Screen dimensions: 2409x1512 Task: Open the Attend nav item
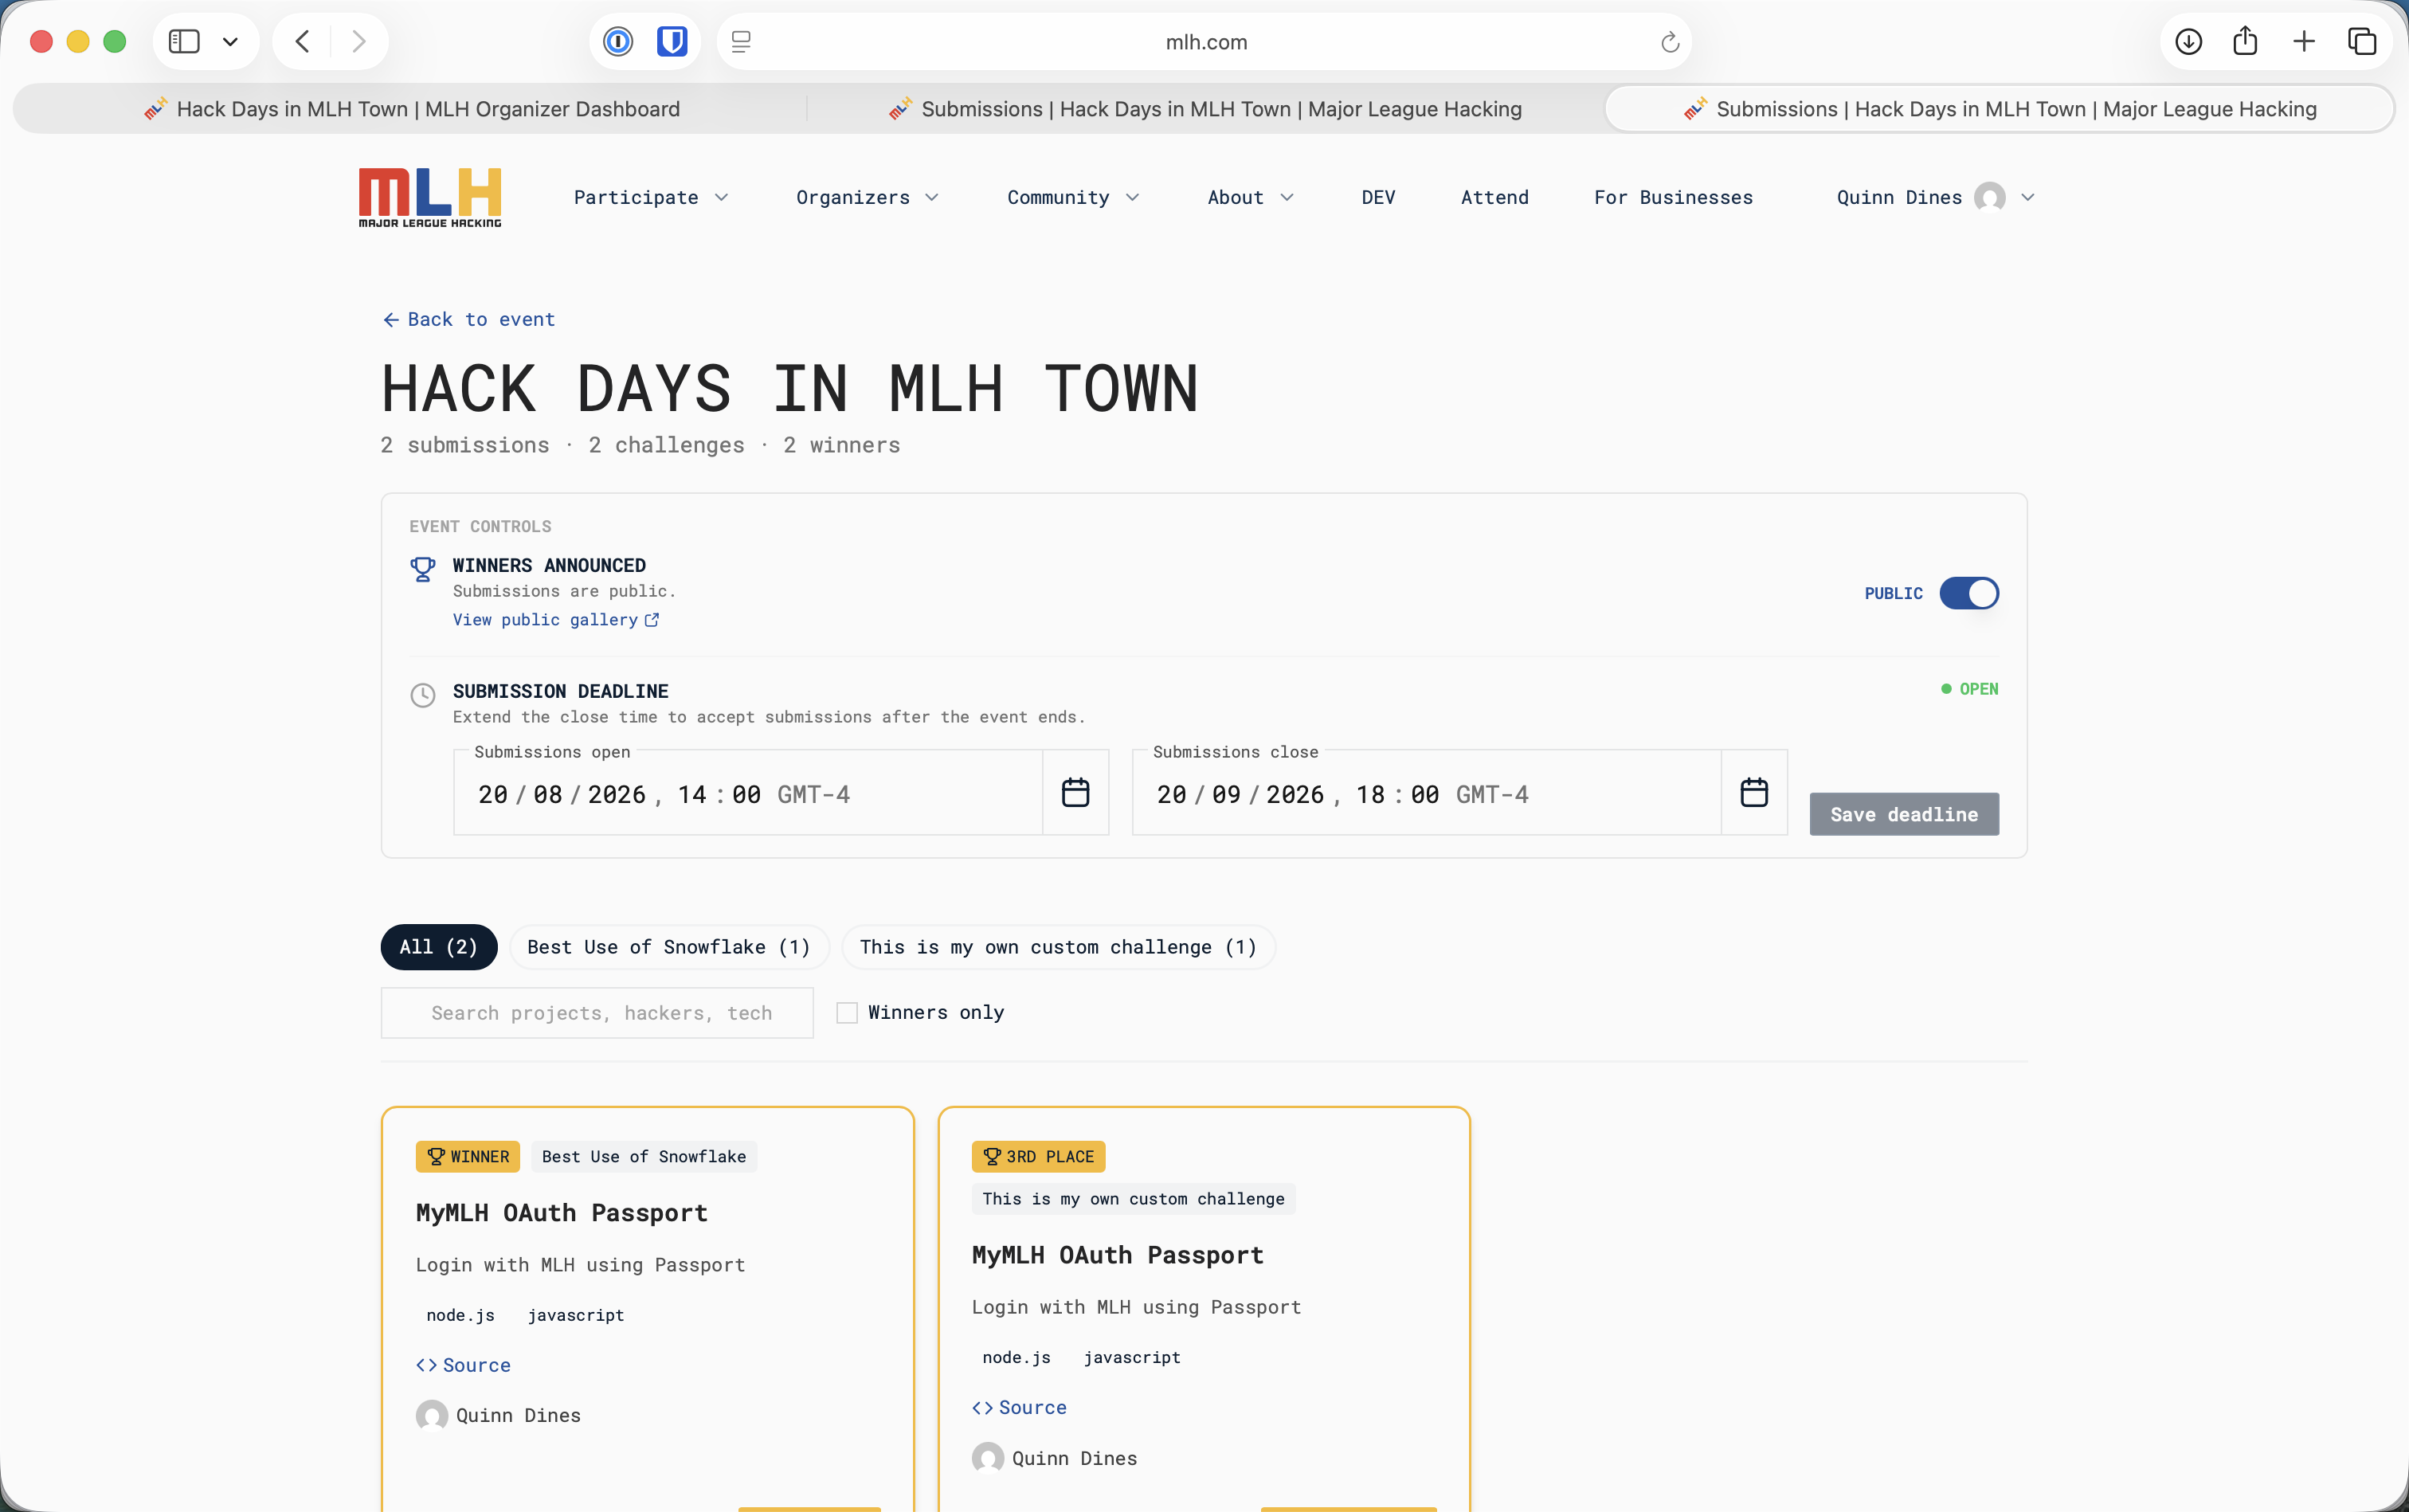click(x=1494, y=197)
